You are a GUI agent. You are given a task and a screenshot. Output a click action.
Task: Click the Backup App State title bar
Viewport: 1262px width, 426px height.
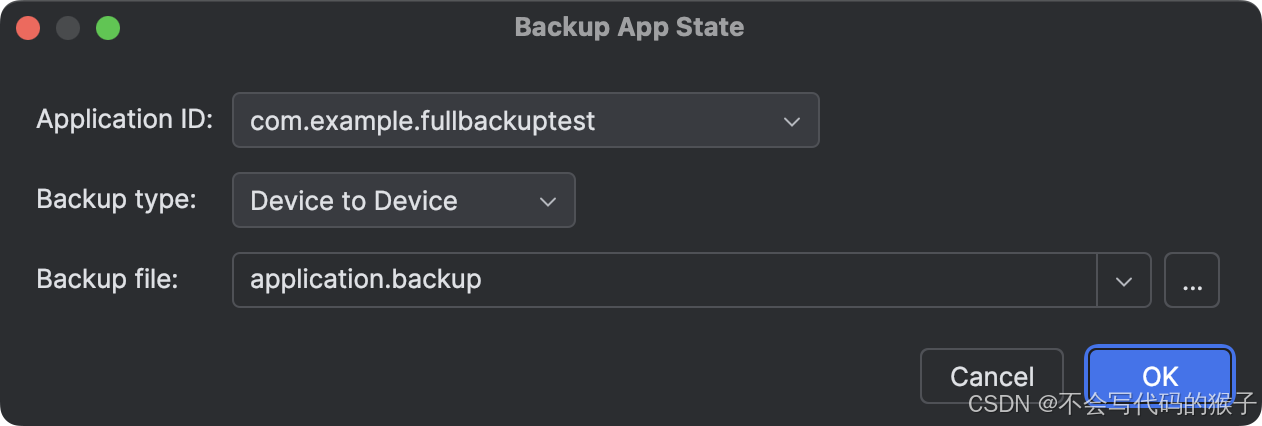629,27
